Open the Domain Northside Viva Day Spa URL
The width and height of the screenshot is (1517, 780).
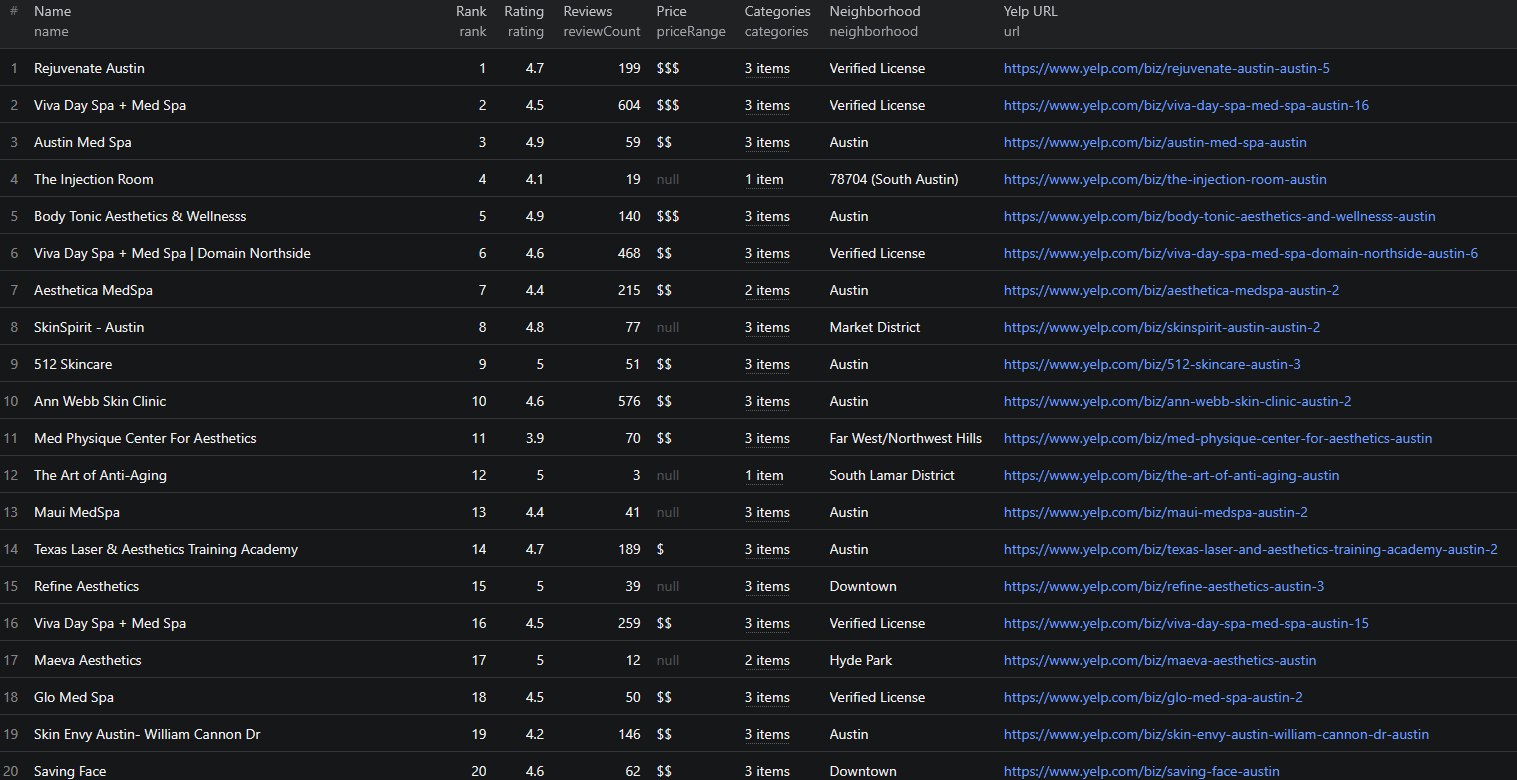pyautogui.click(x=1240, y=253)
